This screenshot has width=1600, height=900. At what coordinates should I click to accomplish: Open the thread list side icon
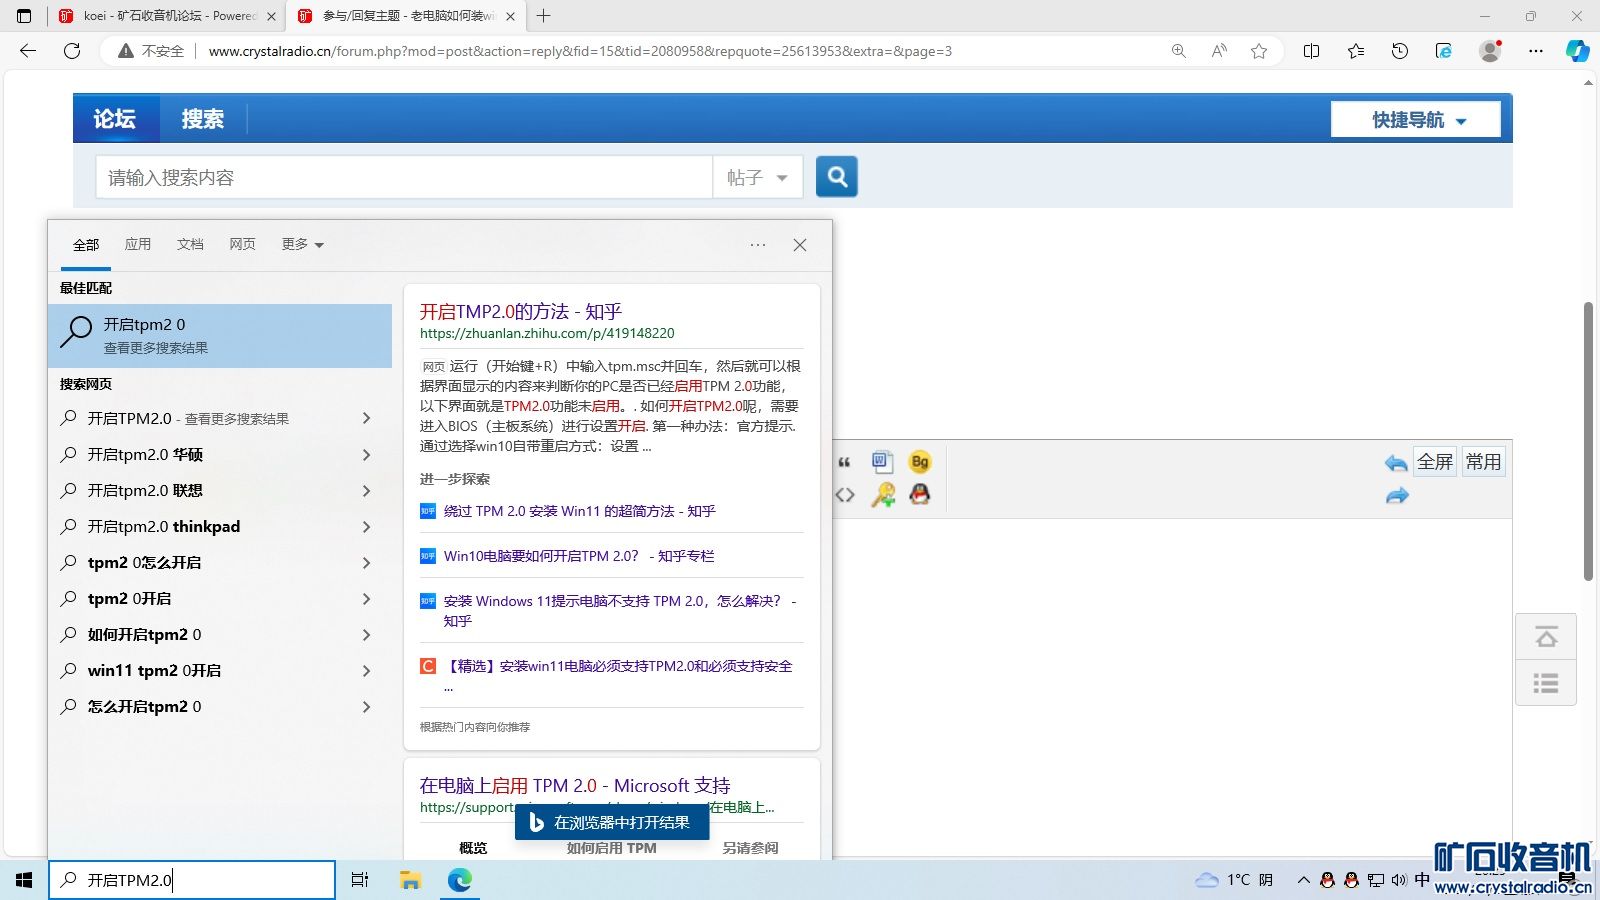tap(1546, 683)
